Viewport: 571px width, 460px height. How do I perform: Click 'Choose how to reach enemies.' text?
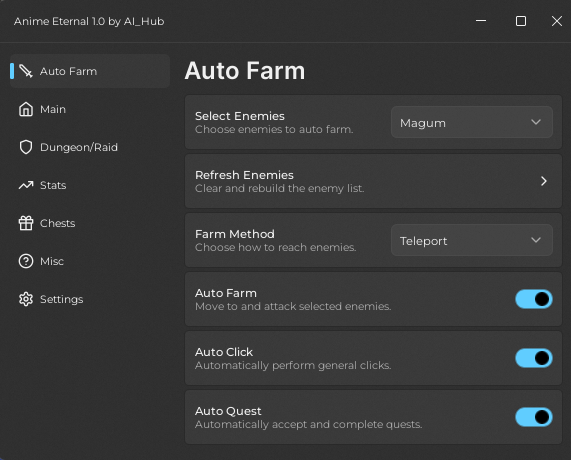[275, 248]
